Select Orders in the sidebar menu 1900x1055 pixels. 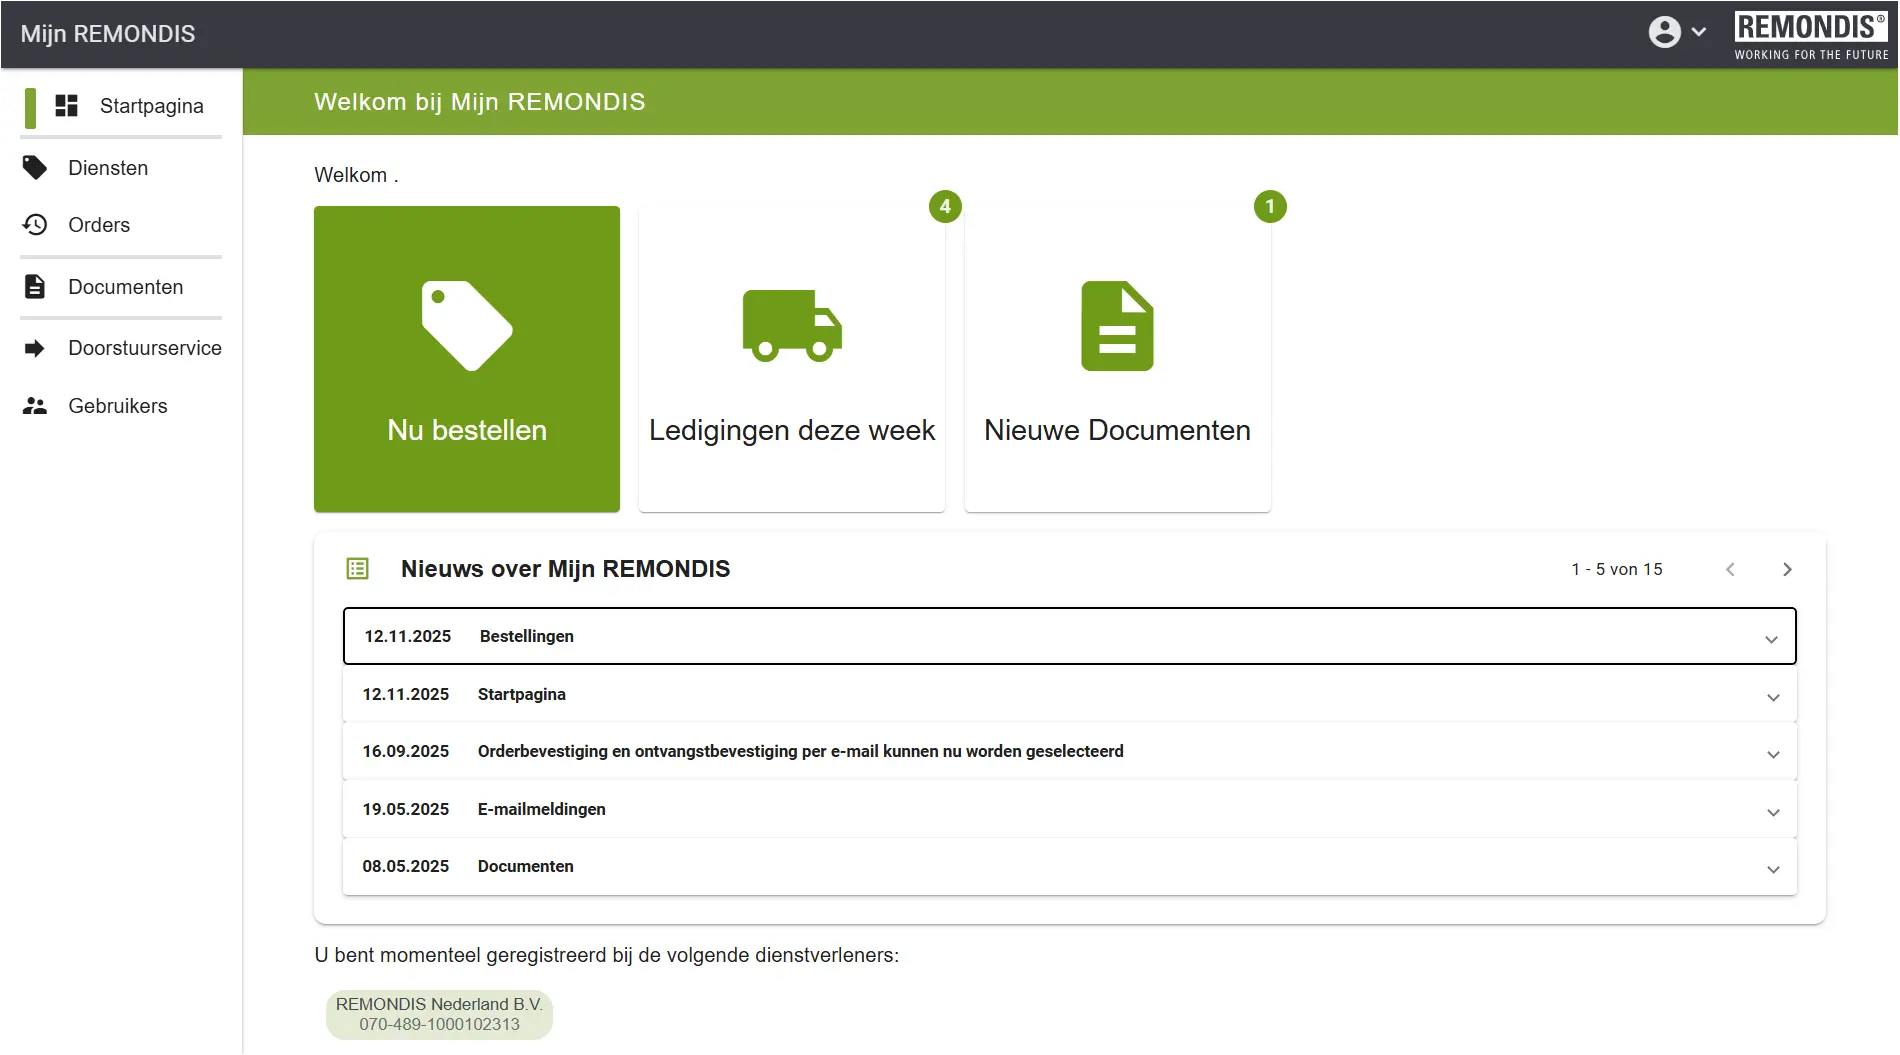(99, 225)
